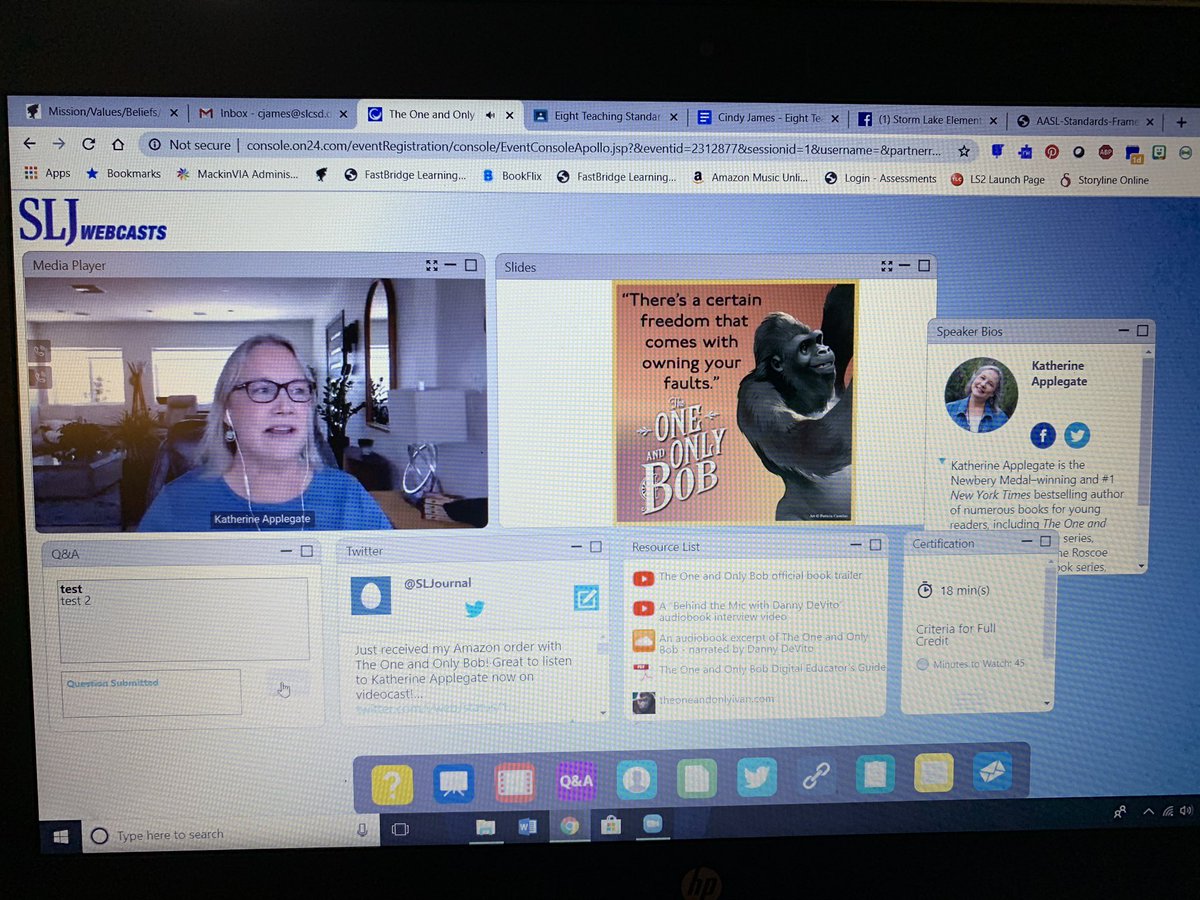Click the compose tweet icon in Twitter panel
The width and height of the screenshot is (1200, 900).
(x=586, y=598)
